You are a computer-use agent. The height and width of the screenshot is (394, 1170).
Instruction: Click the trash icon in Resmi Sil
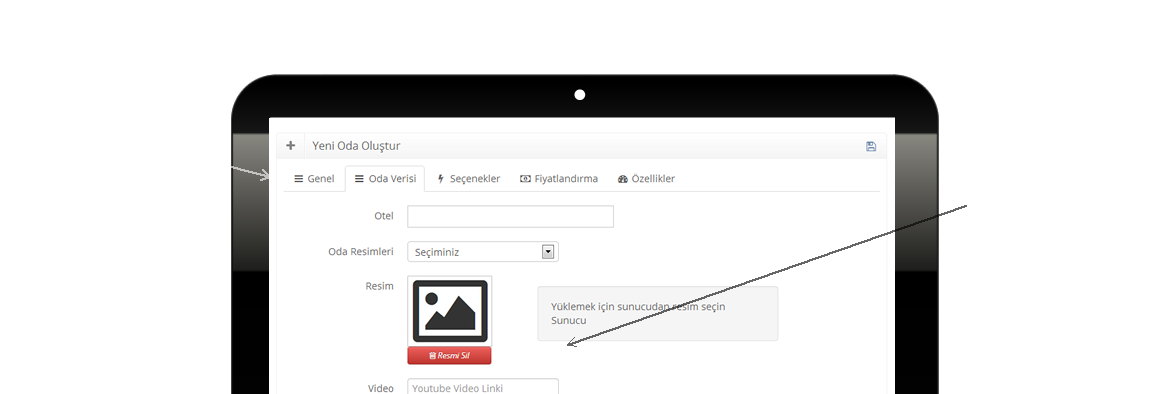click(x=432, y=355)
